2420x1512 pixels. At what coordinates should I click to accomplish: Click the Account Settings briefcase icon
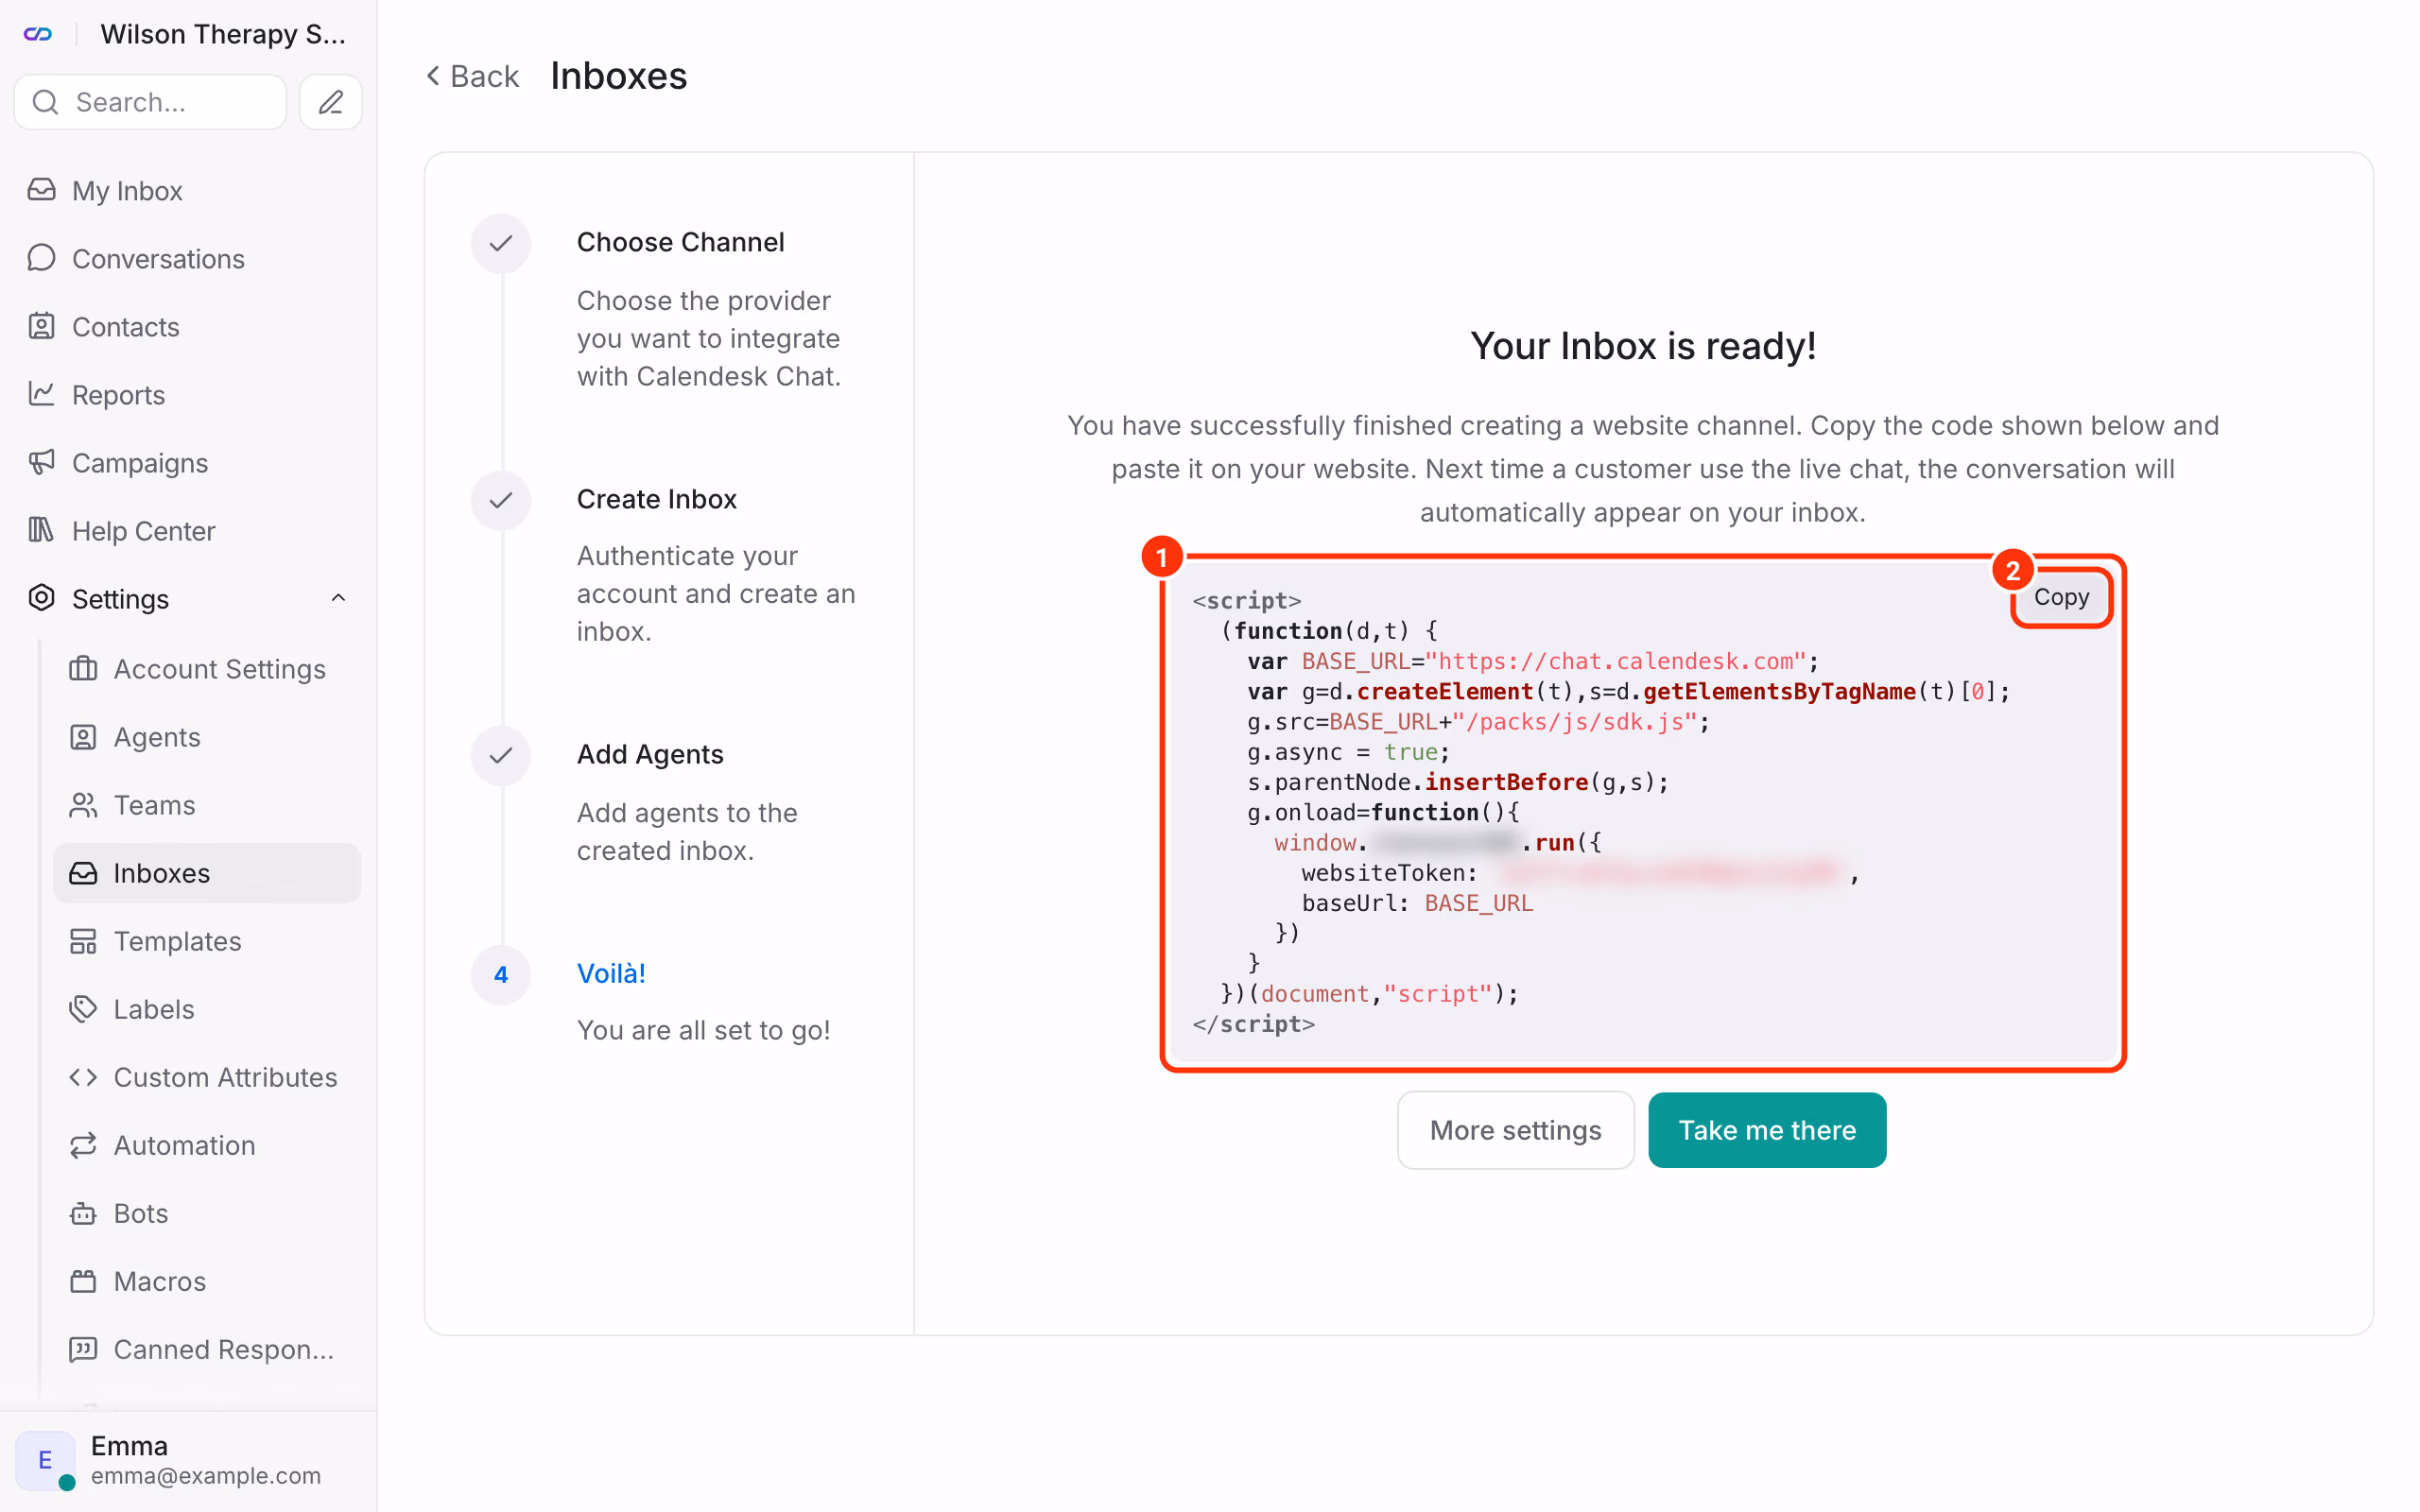point(83,668)
